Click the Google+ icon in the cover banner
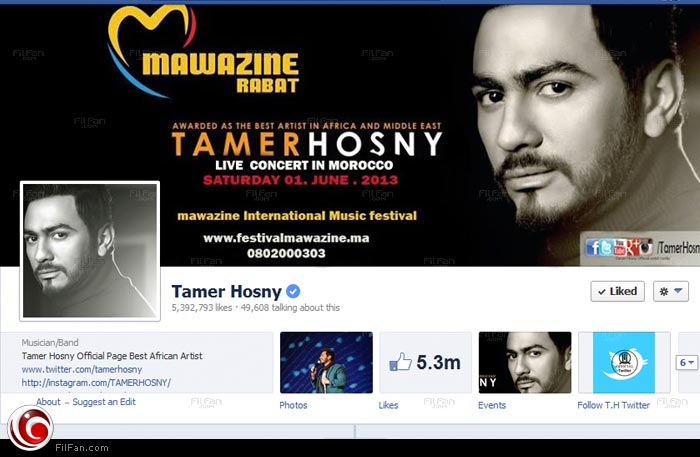 click(x=633, y=247)
